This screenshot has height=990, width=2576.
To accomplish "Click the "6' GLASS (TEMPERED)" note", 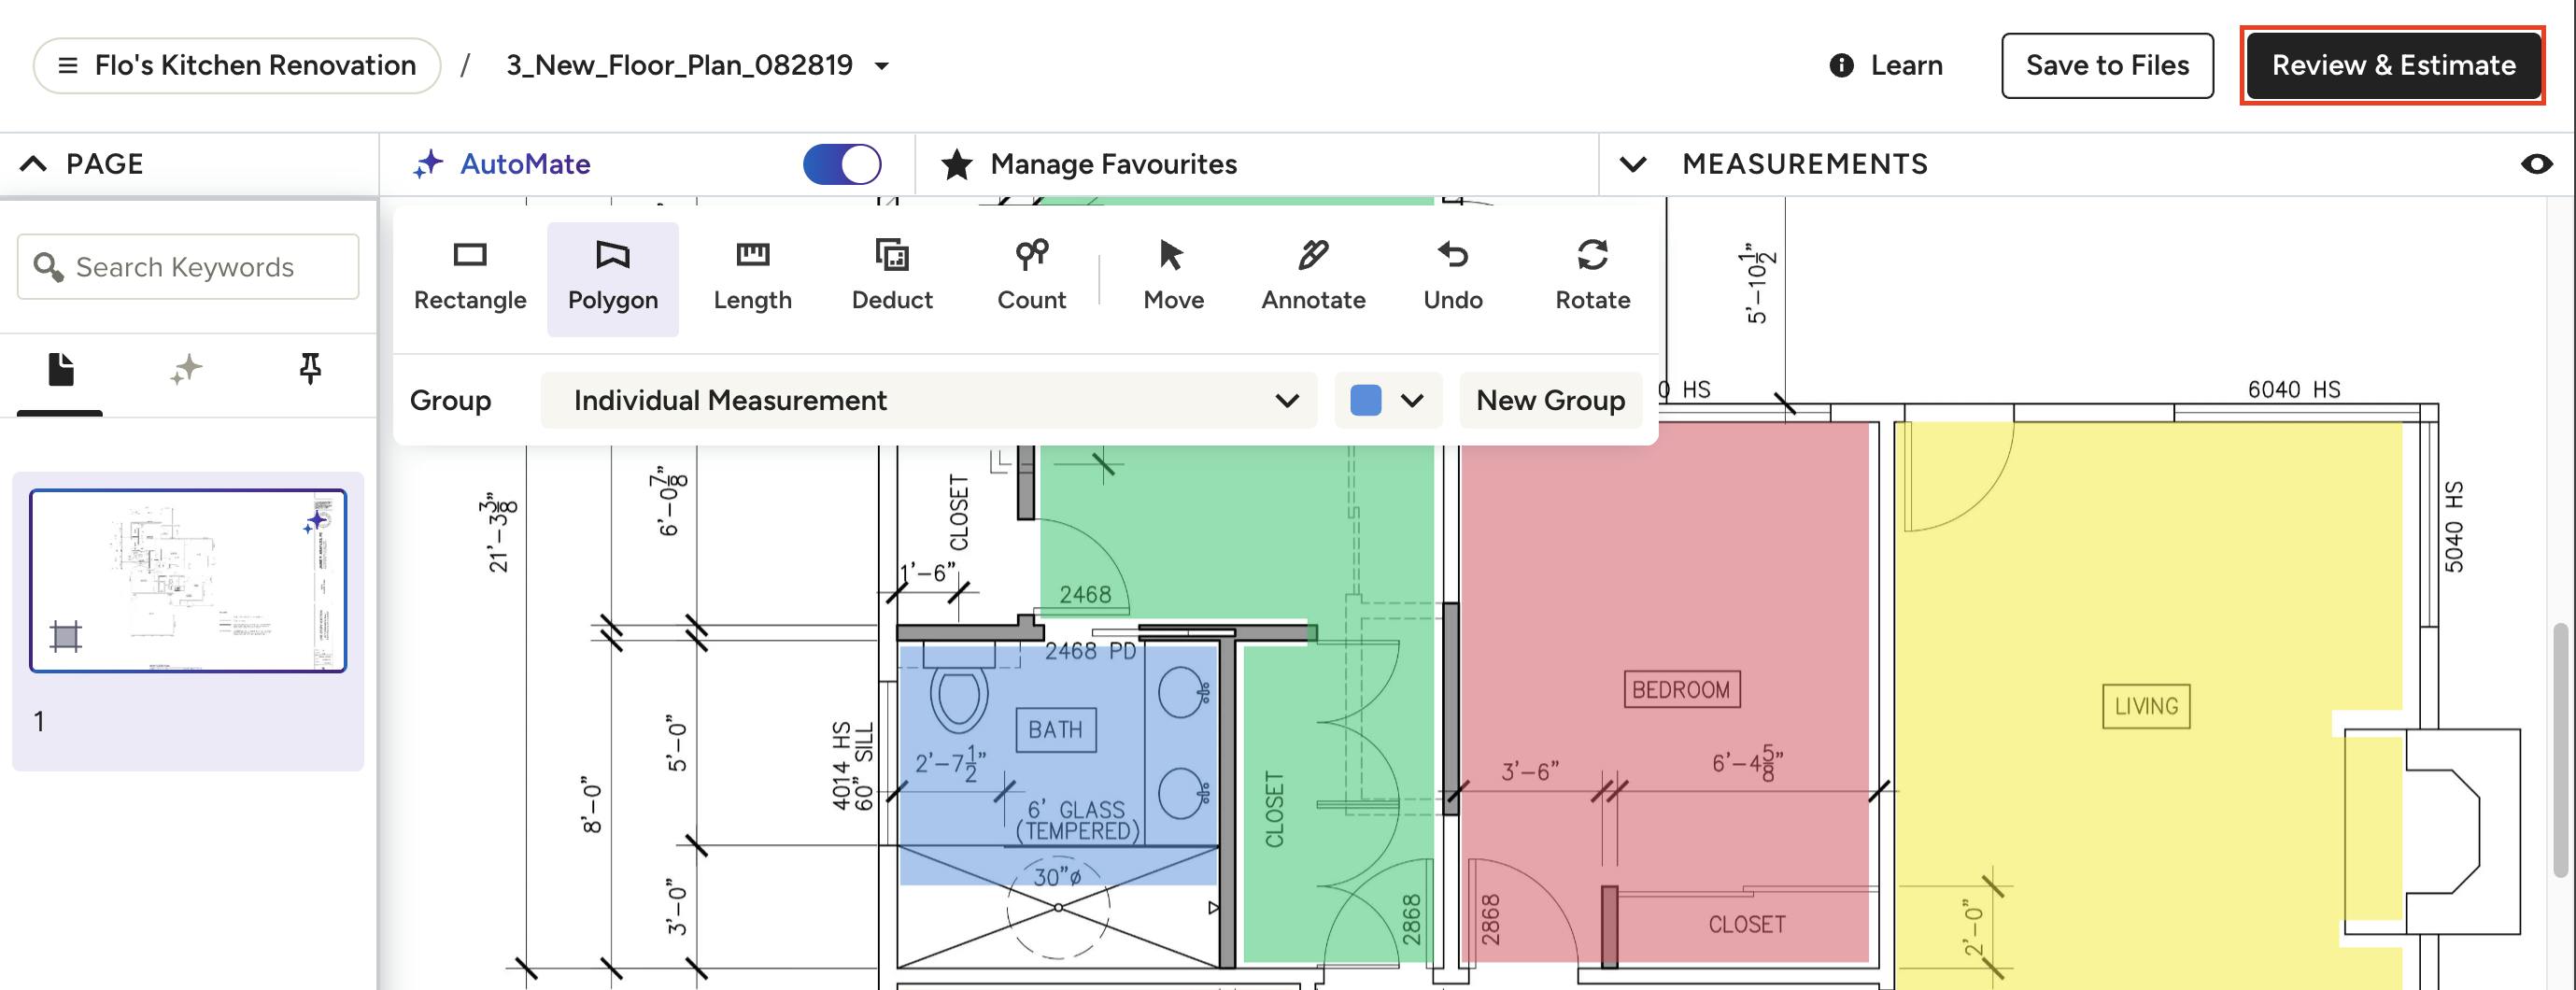I will click(1077, 820).
